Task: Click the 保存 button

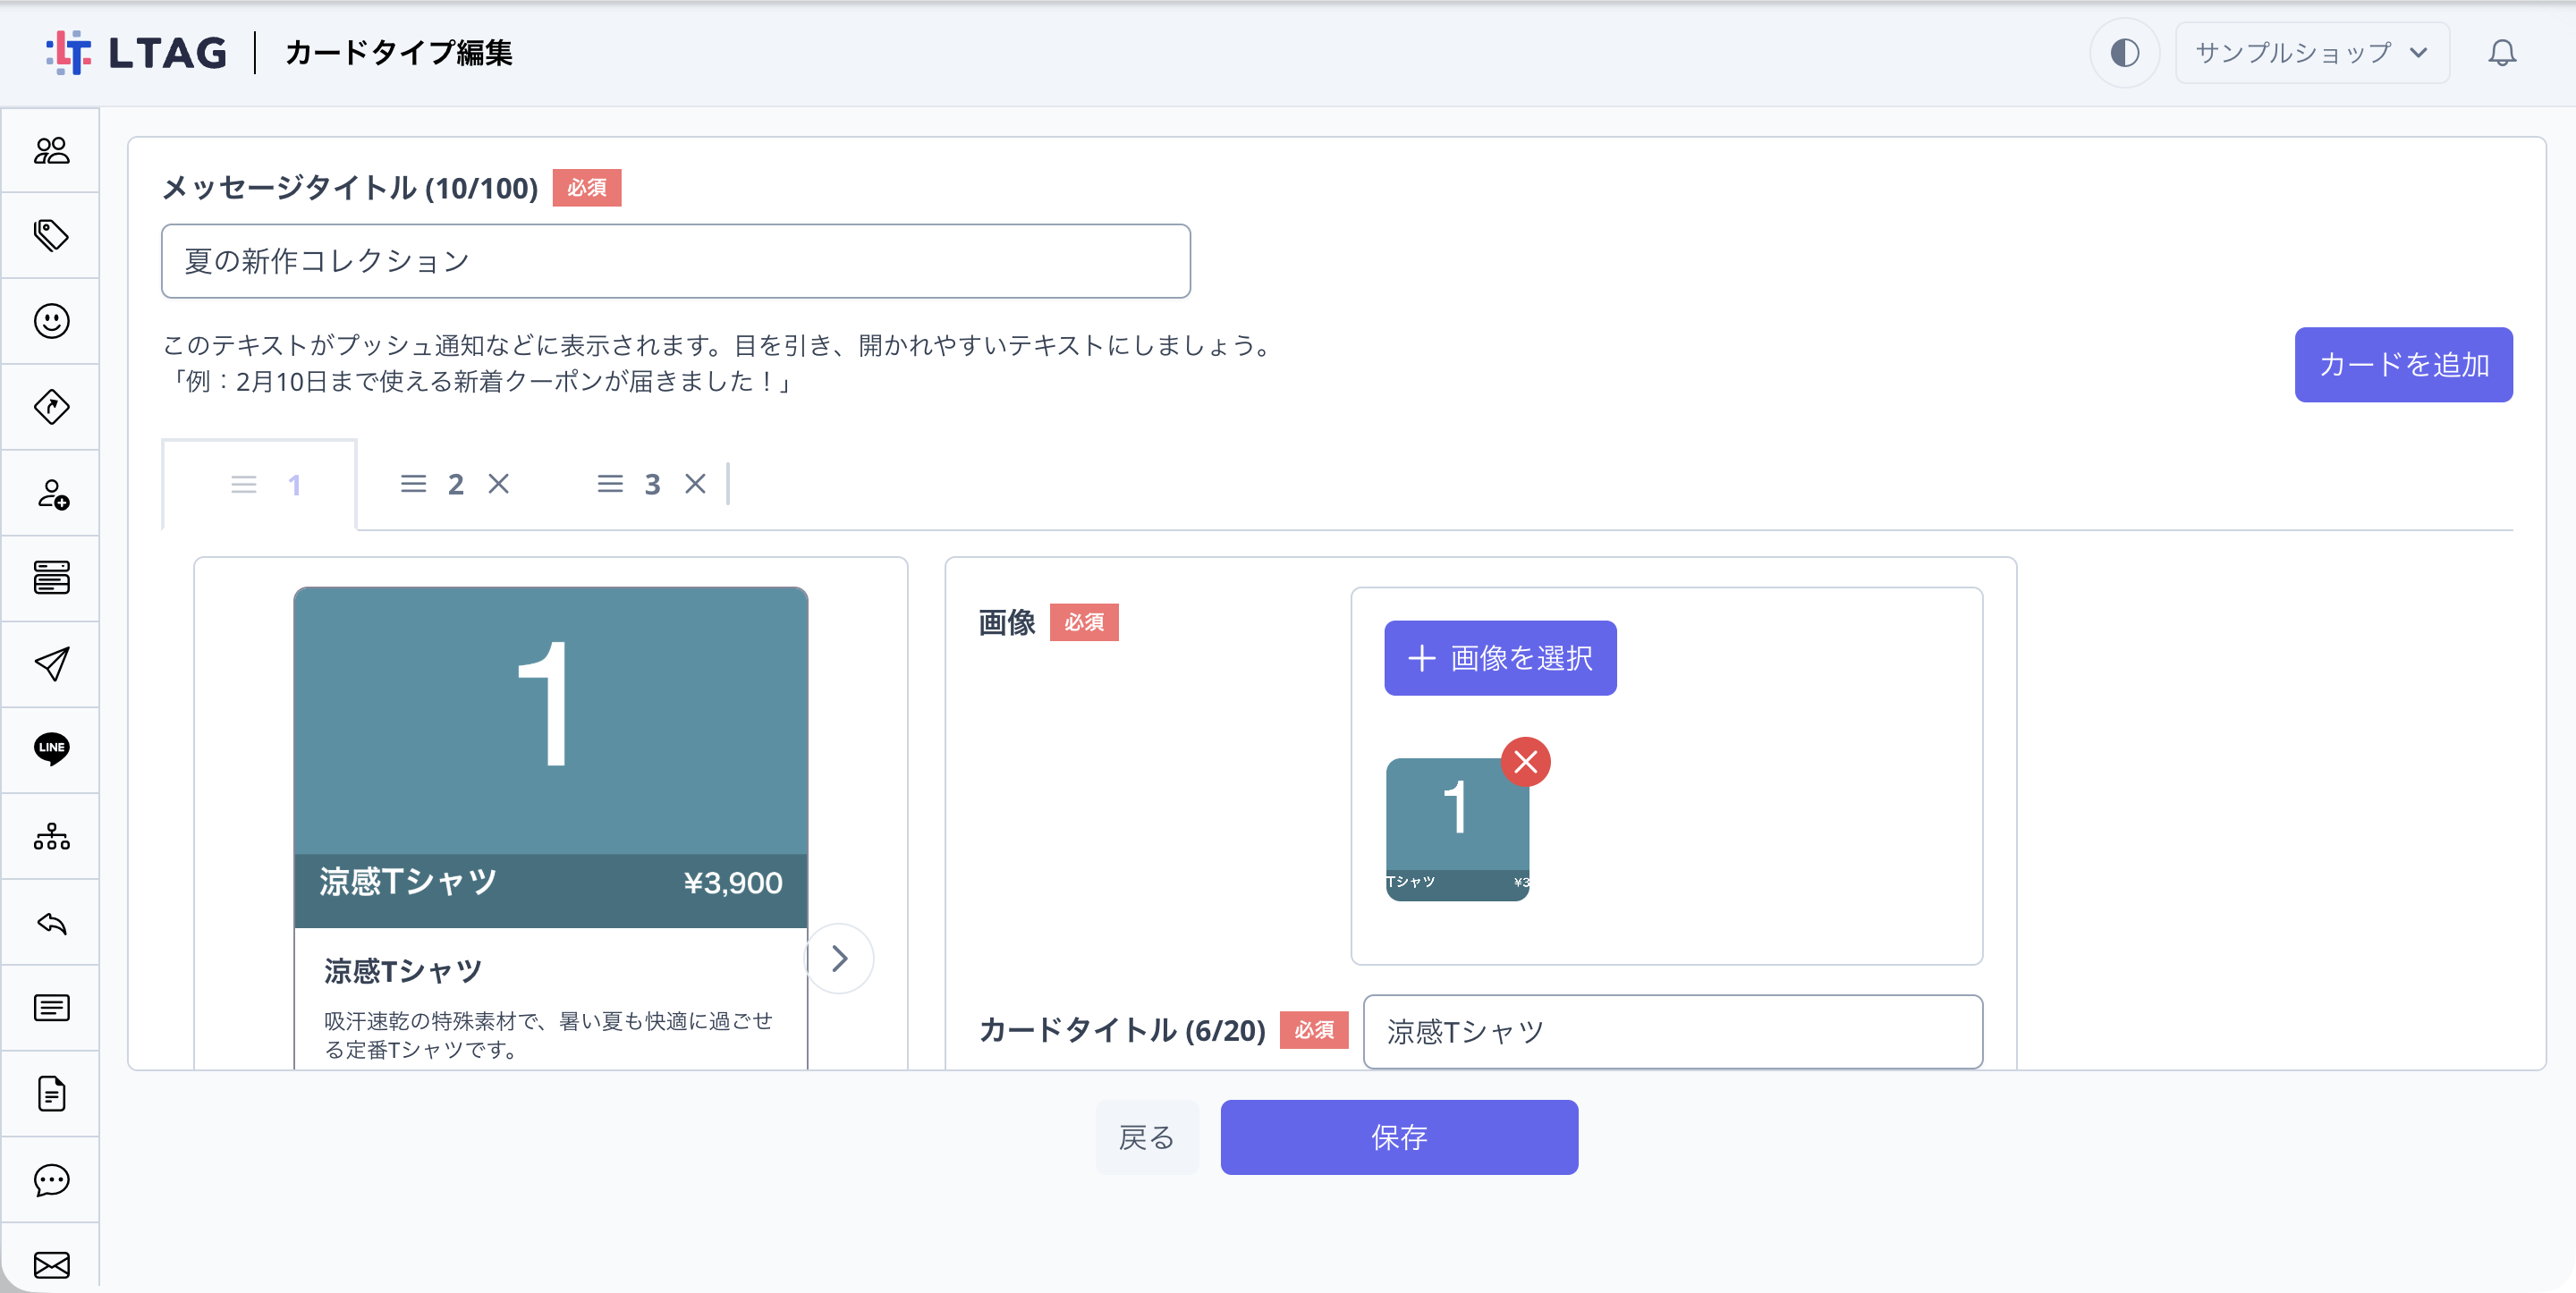Action: coord(1398,1137)
